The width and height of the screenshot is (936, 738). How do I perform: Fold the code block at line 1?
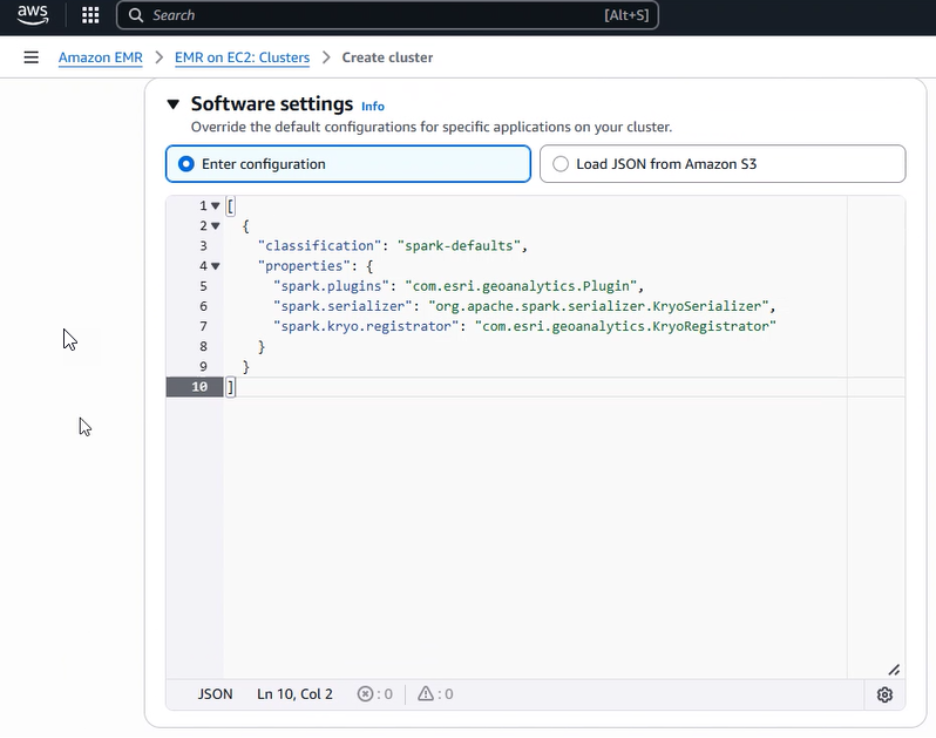tap(215, 206)
